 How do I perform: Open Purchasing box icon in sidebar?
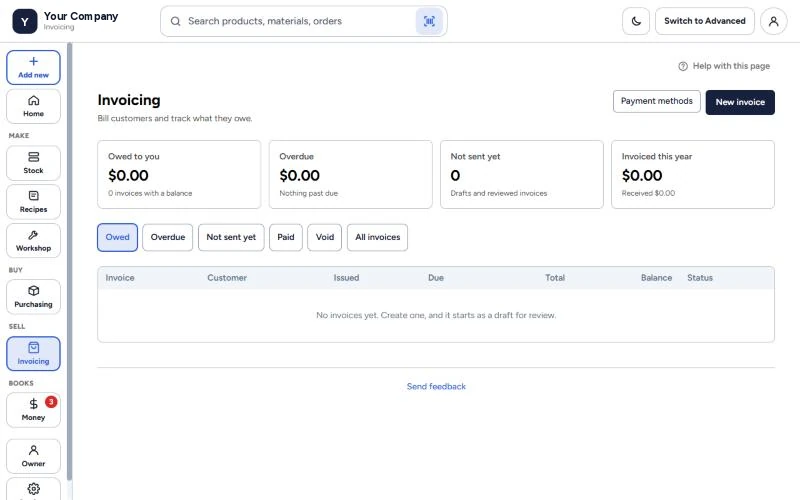33,291
